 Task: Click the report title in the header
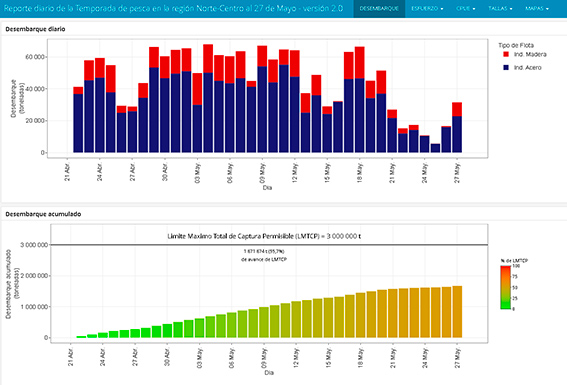coord(173,8)
